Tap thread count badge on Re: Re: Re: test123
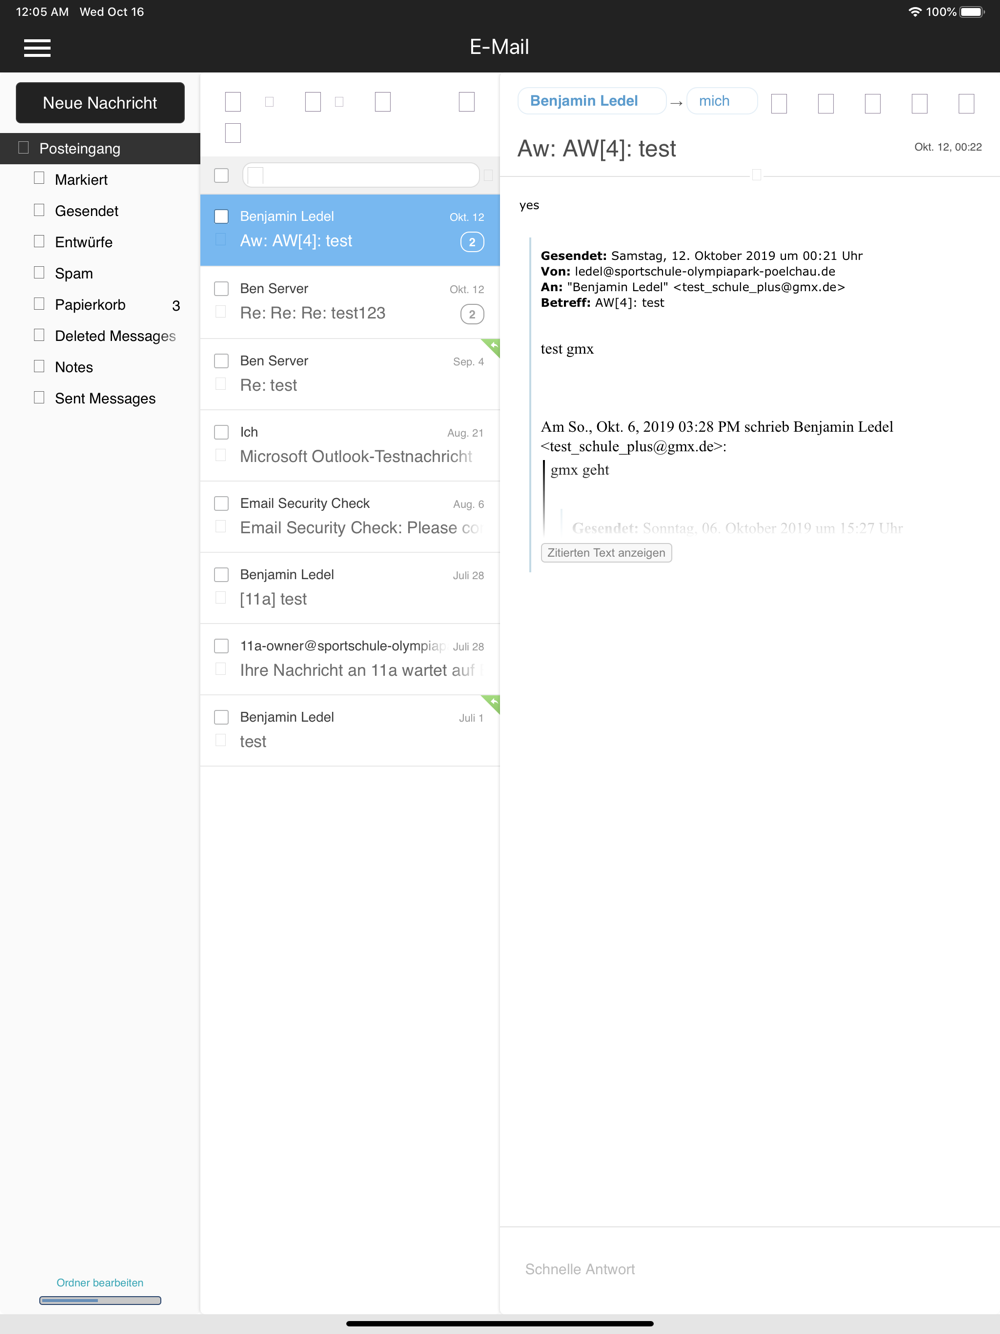This screenshot has width=1000, height=1334. pyautogui.click(x=472, y=314)
